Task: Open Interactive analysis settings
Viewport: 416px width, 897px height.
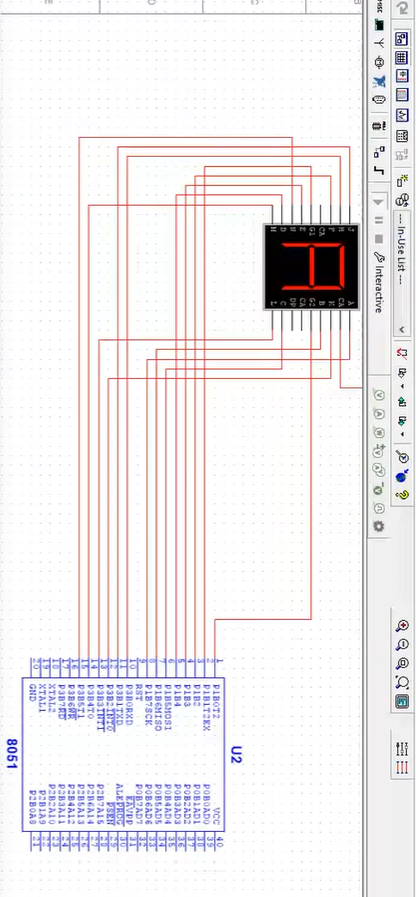Action: pos(378,283)
